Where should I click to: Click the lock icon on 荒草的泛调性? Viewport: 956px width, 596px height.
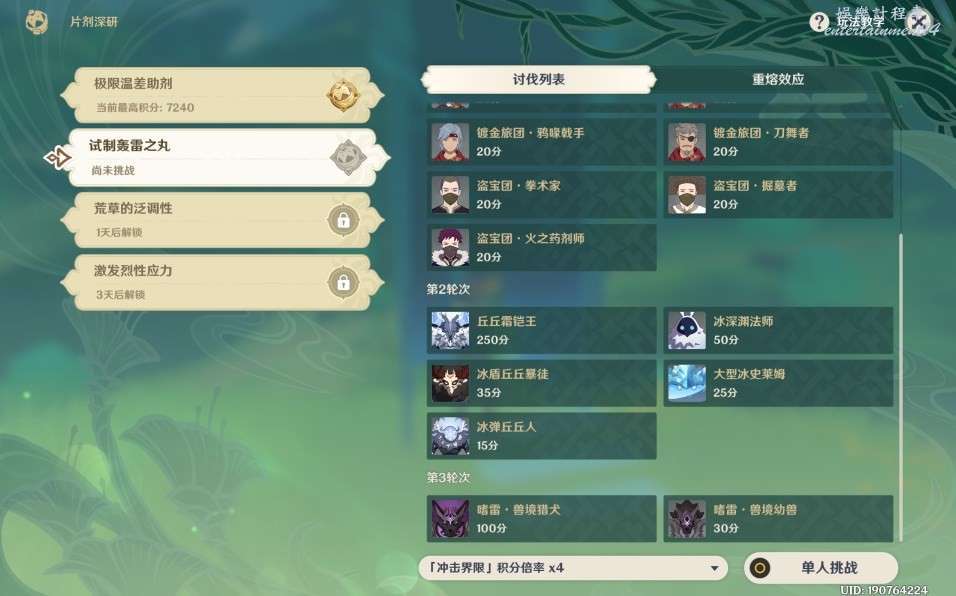[x=343, y=220]
